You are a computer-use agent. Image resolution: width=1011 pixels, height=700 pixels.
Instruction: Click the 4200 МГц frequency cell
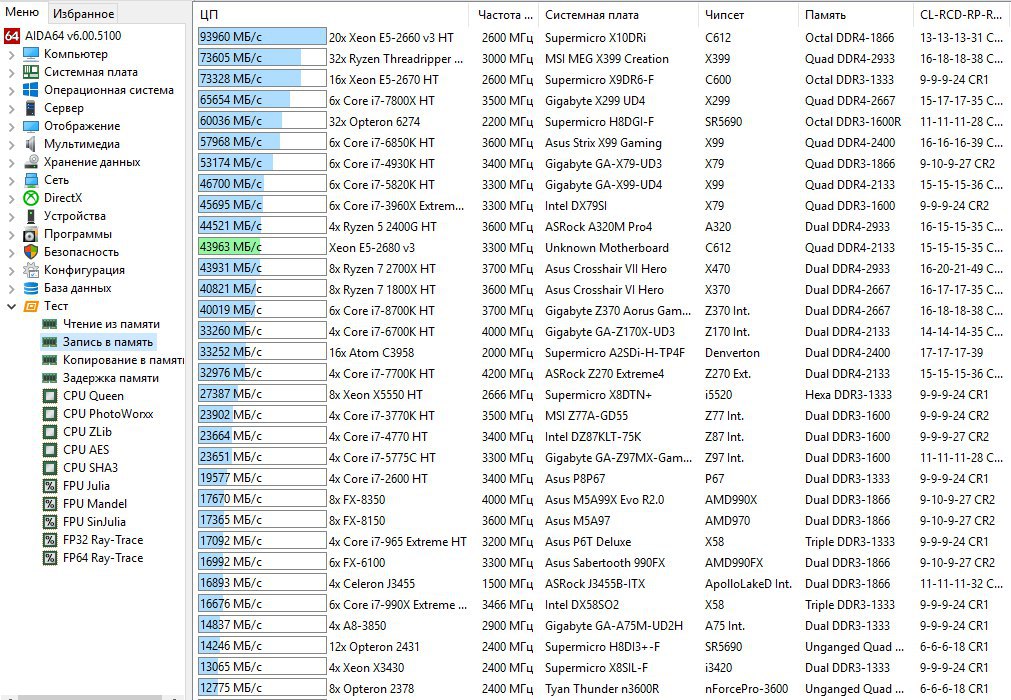507,374
